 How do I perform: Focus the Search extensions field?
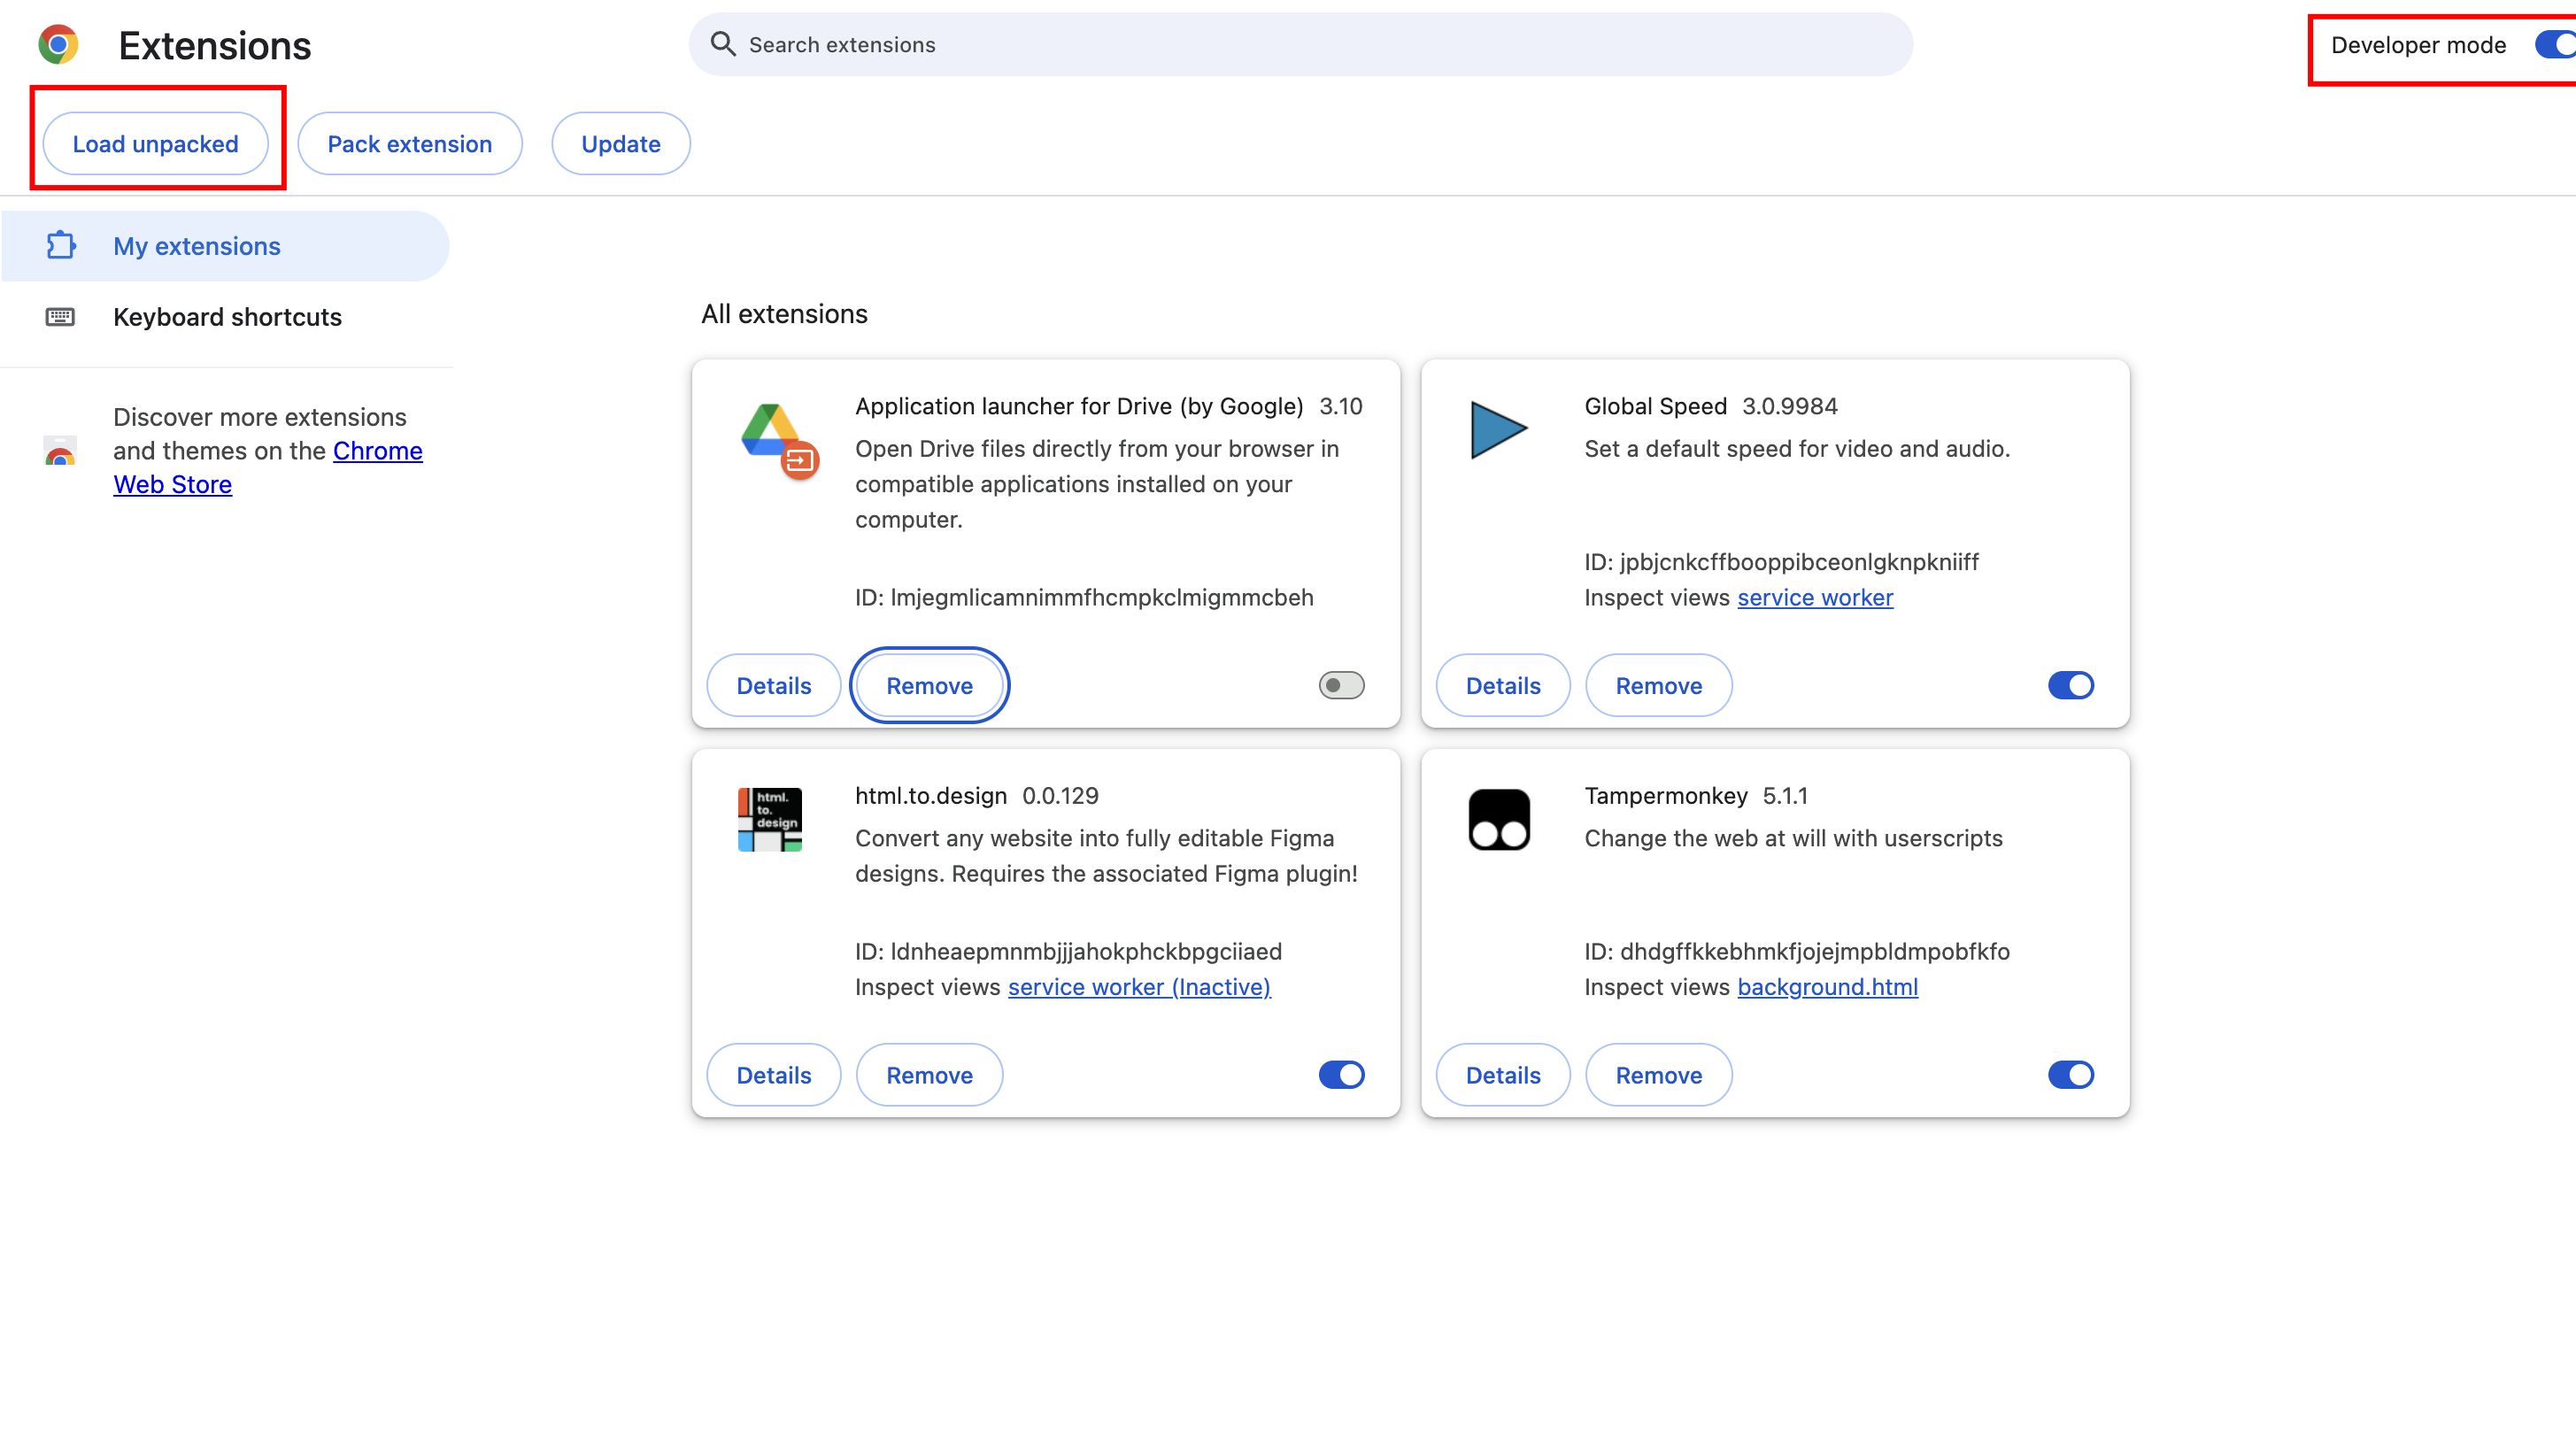[1300, 45]
